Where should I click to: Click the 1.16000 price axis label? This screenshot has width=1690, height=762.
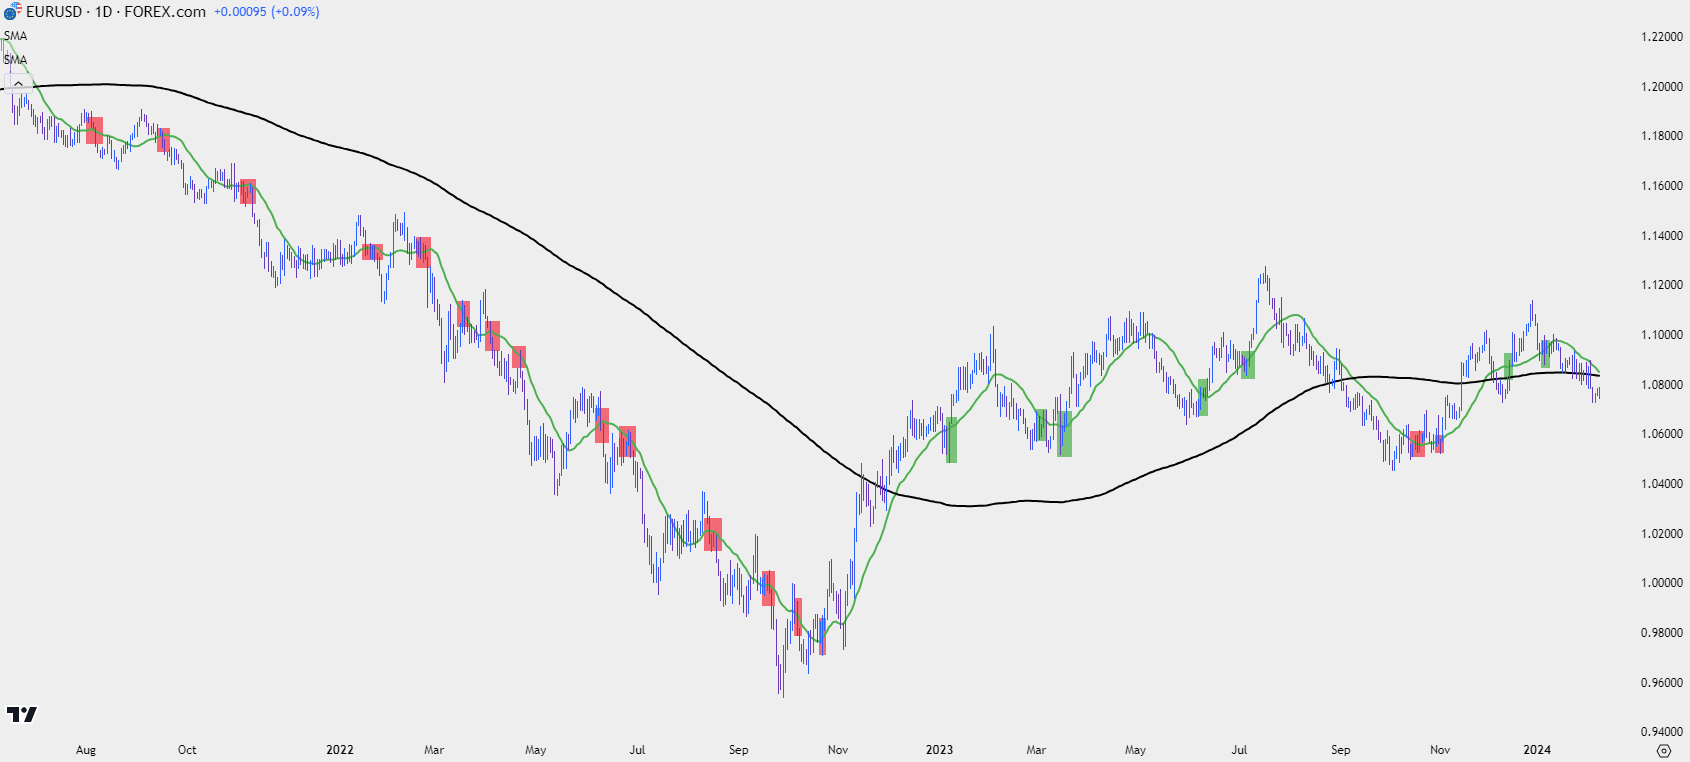(x=1662, y=186)
